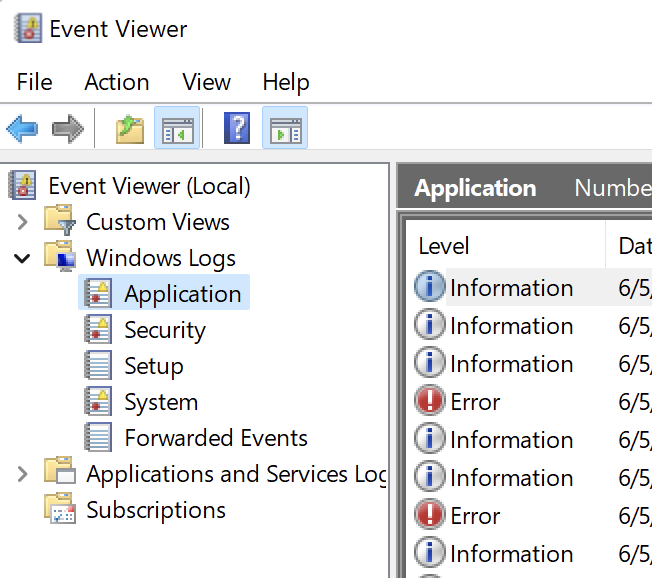The height and width of the screenshot is (578, 652).
Task: Click the Up One Level folder icon
Action: 130,128
